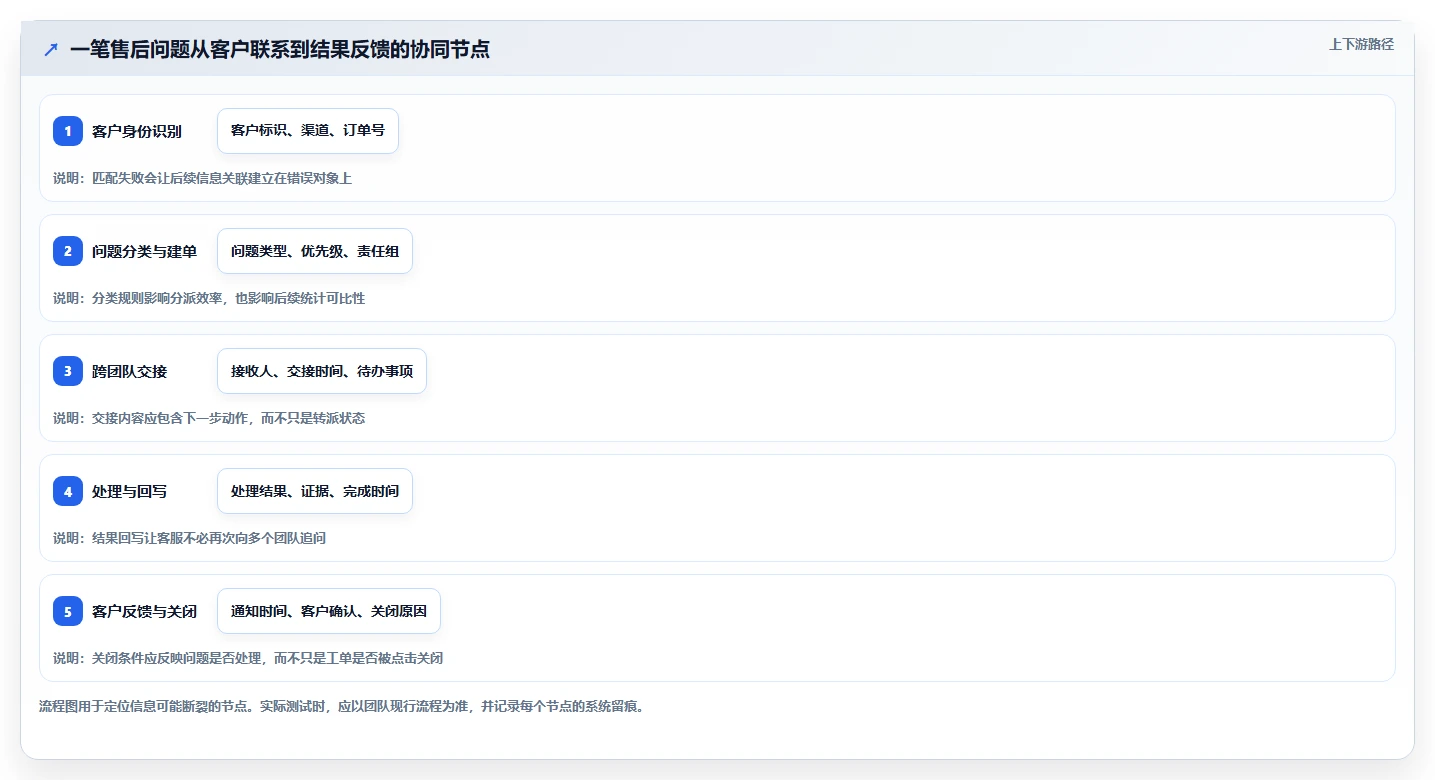Click the 通知时间、客户确认、关闭原因 chip
The image size is (1435, 780).
pos(329,611)
